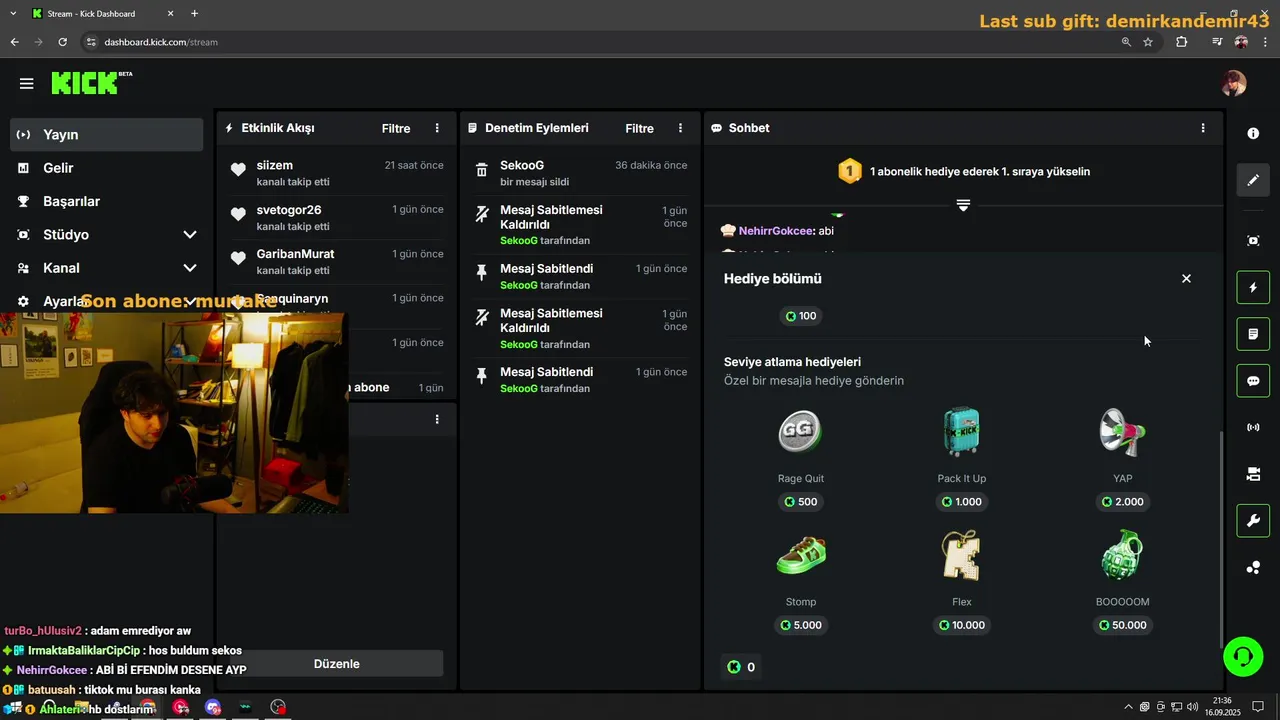
Task: Select the Rage Quit gift
Action: click(800, 432)
